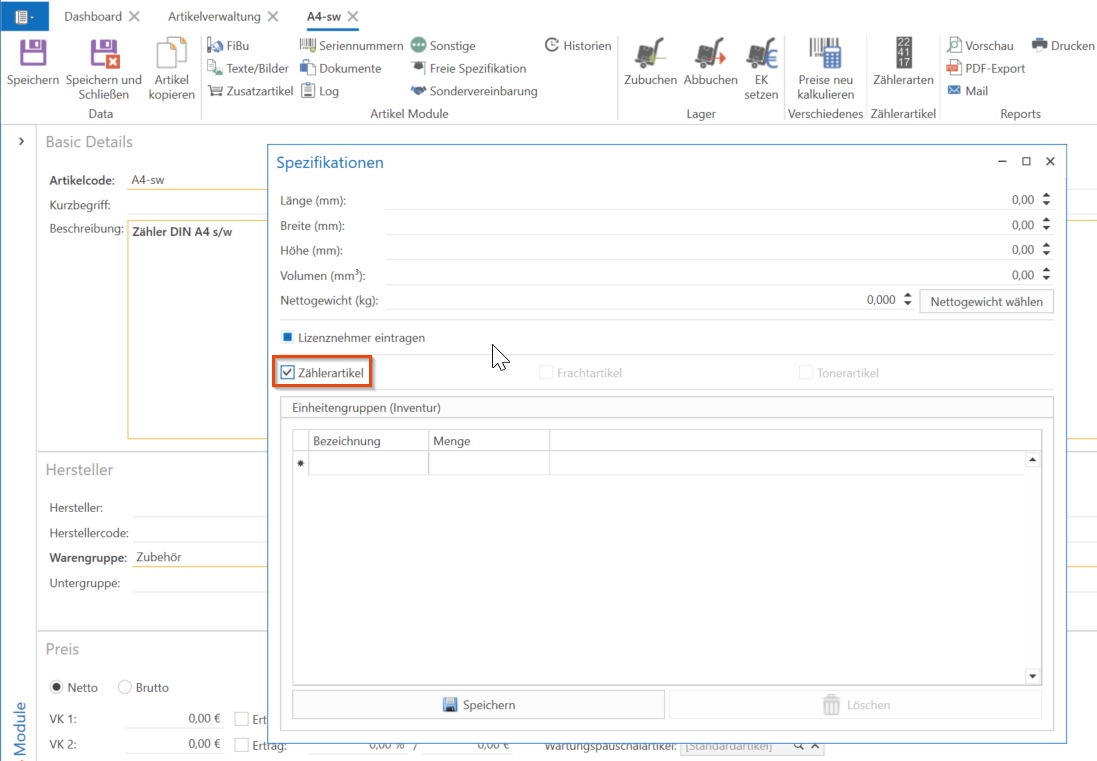Click Löschen button in dialog
This screenshot has width=1097, height=761.
(x=856, y=704)
